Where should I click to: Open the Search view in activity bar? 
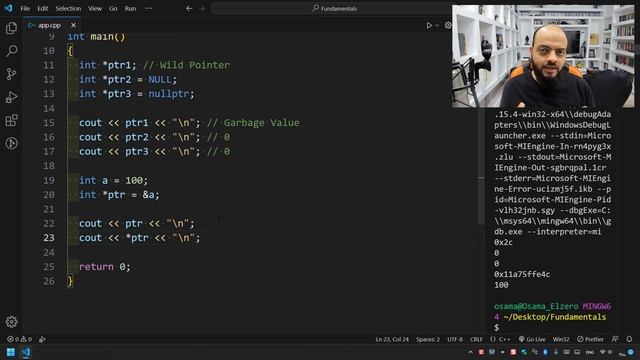coord(11,51)
